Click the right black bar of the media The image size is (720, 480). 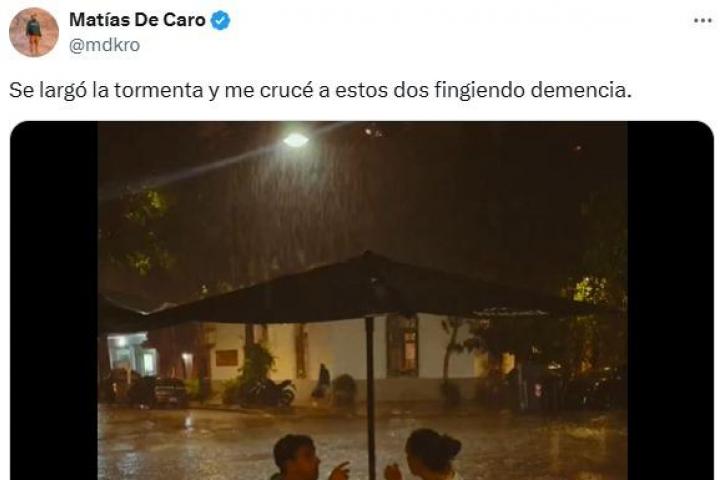coord(670,301)
